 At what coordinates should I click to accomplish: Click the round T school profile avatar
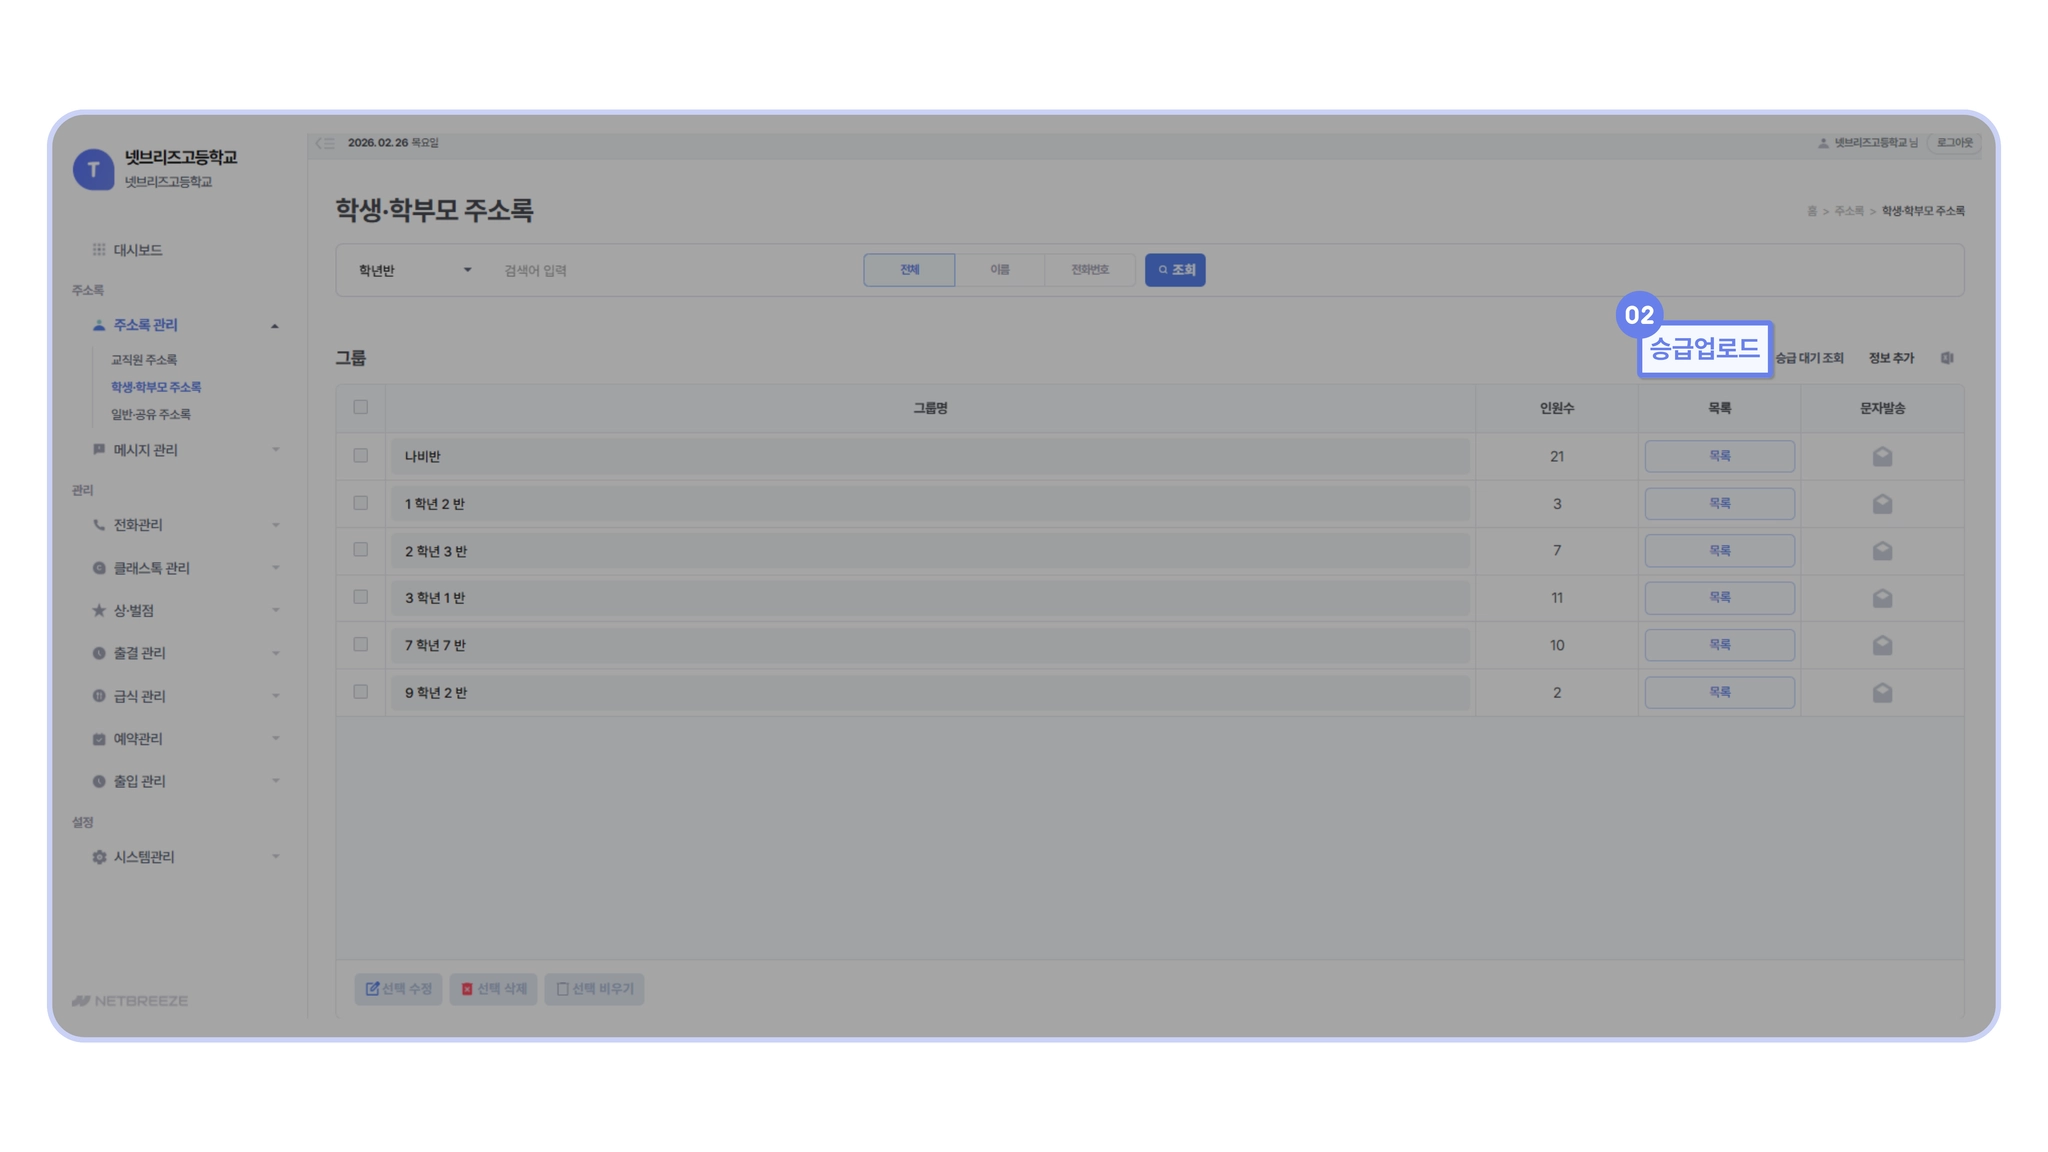click(x=94, y=169)
